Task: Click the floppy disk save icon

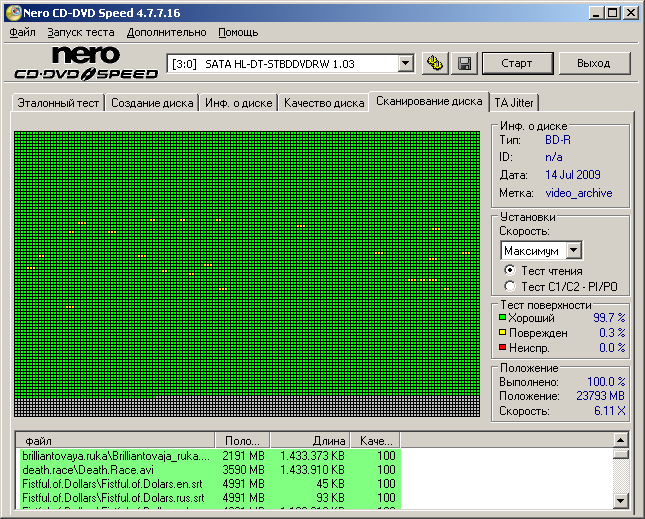Action: (464, 63)
